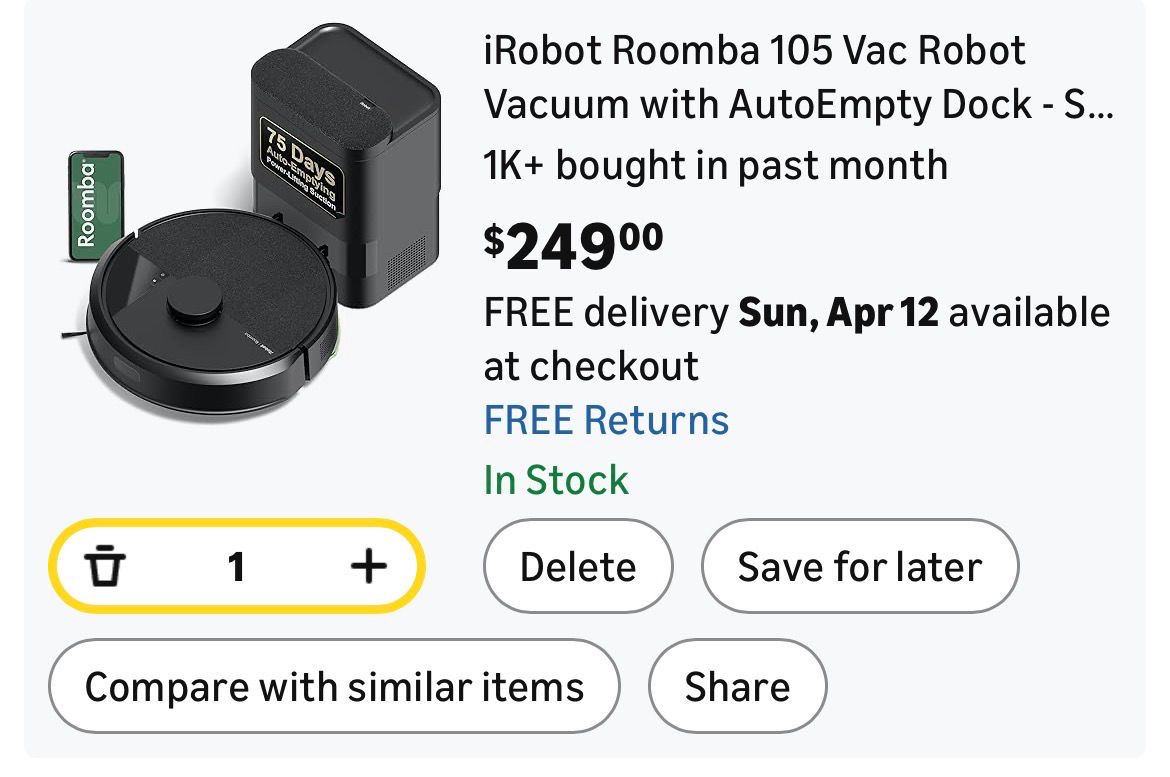Select the quantity number 1
The width and height of the screenshot is (1170, 777).
[236, 568]
